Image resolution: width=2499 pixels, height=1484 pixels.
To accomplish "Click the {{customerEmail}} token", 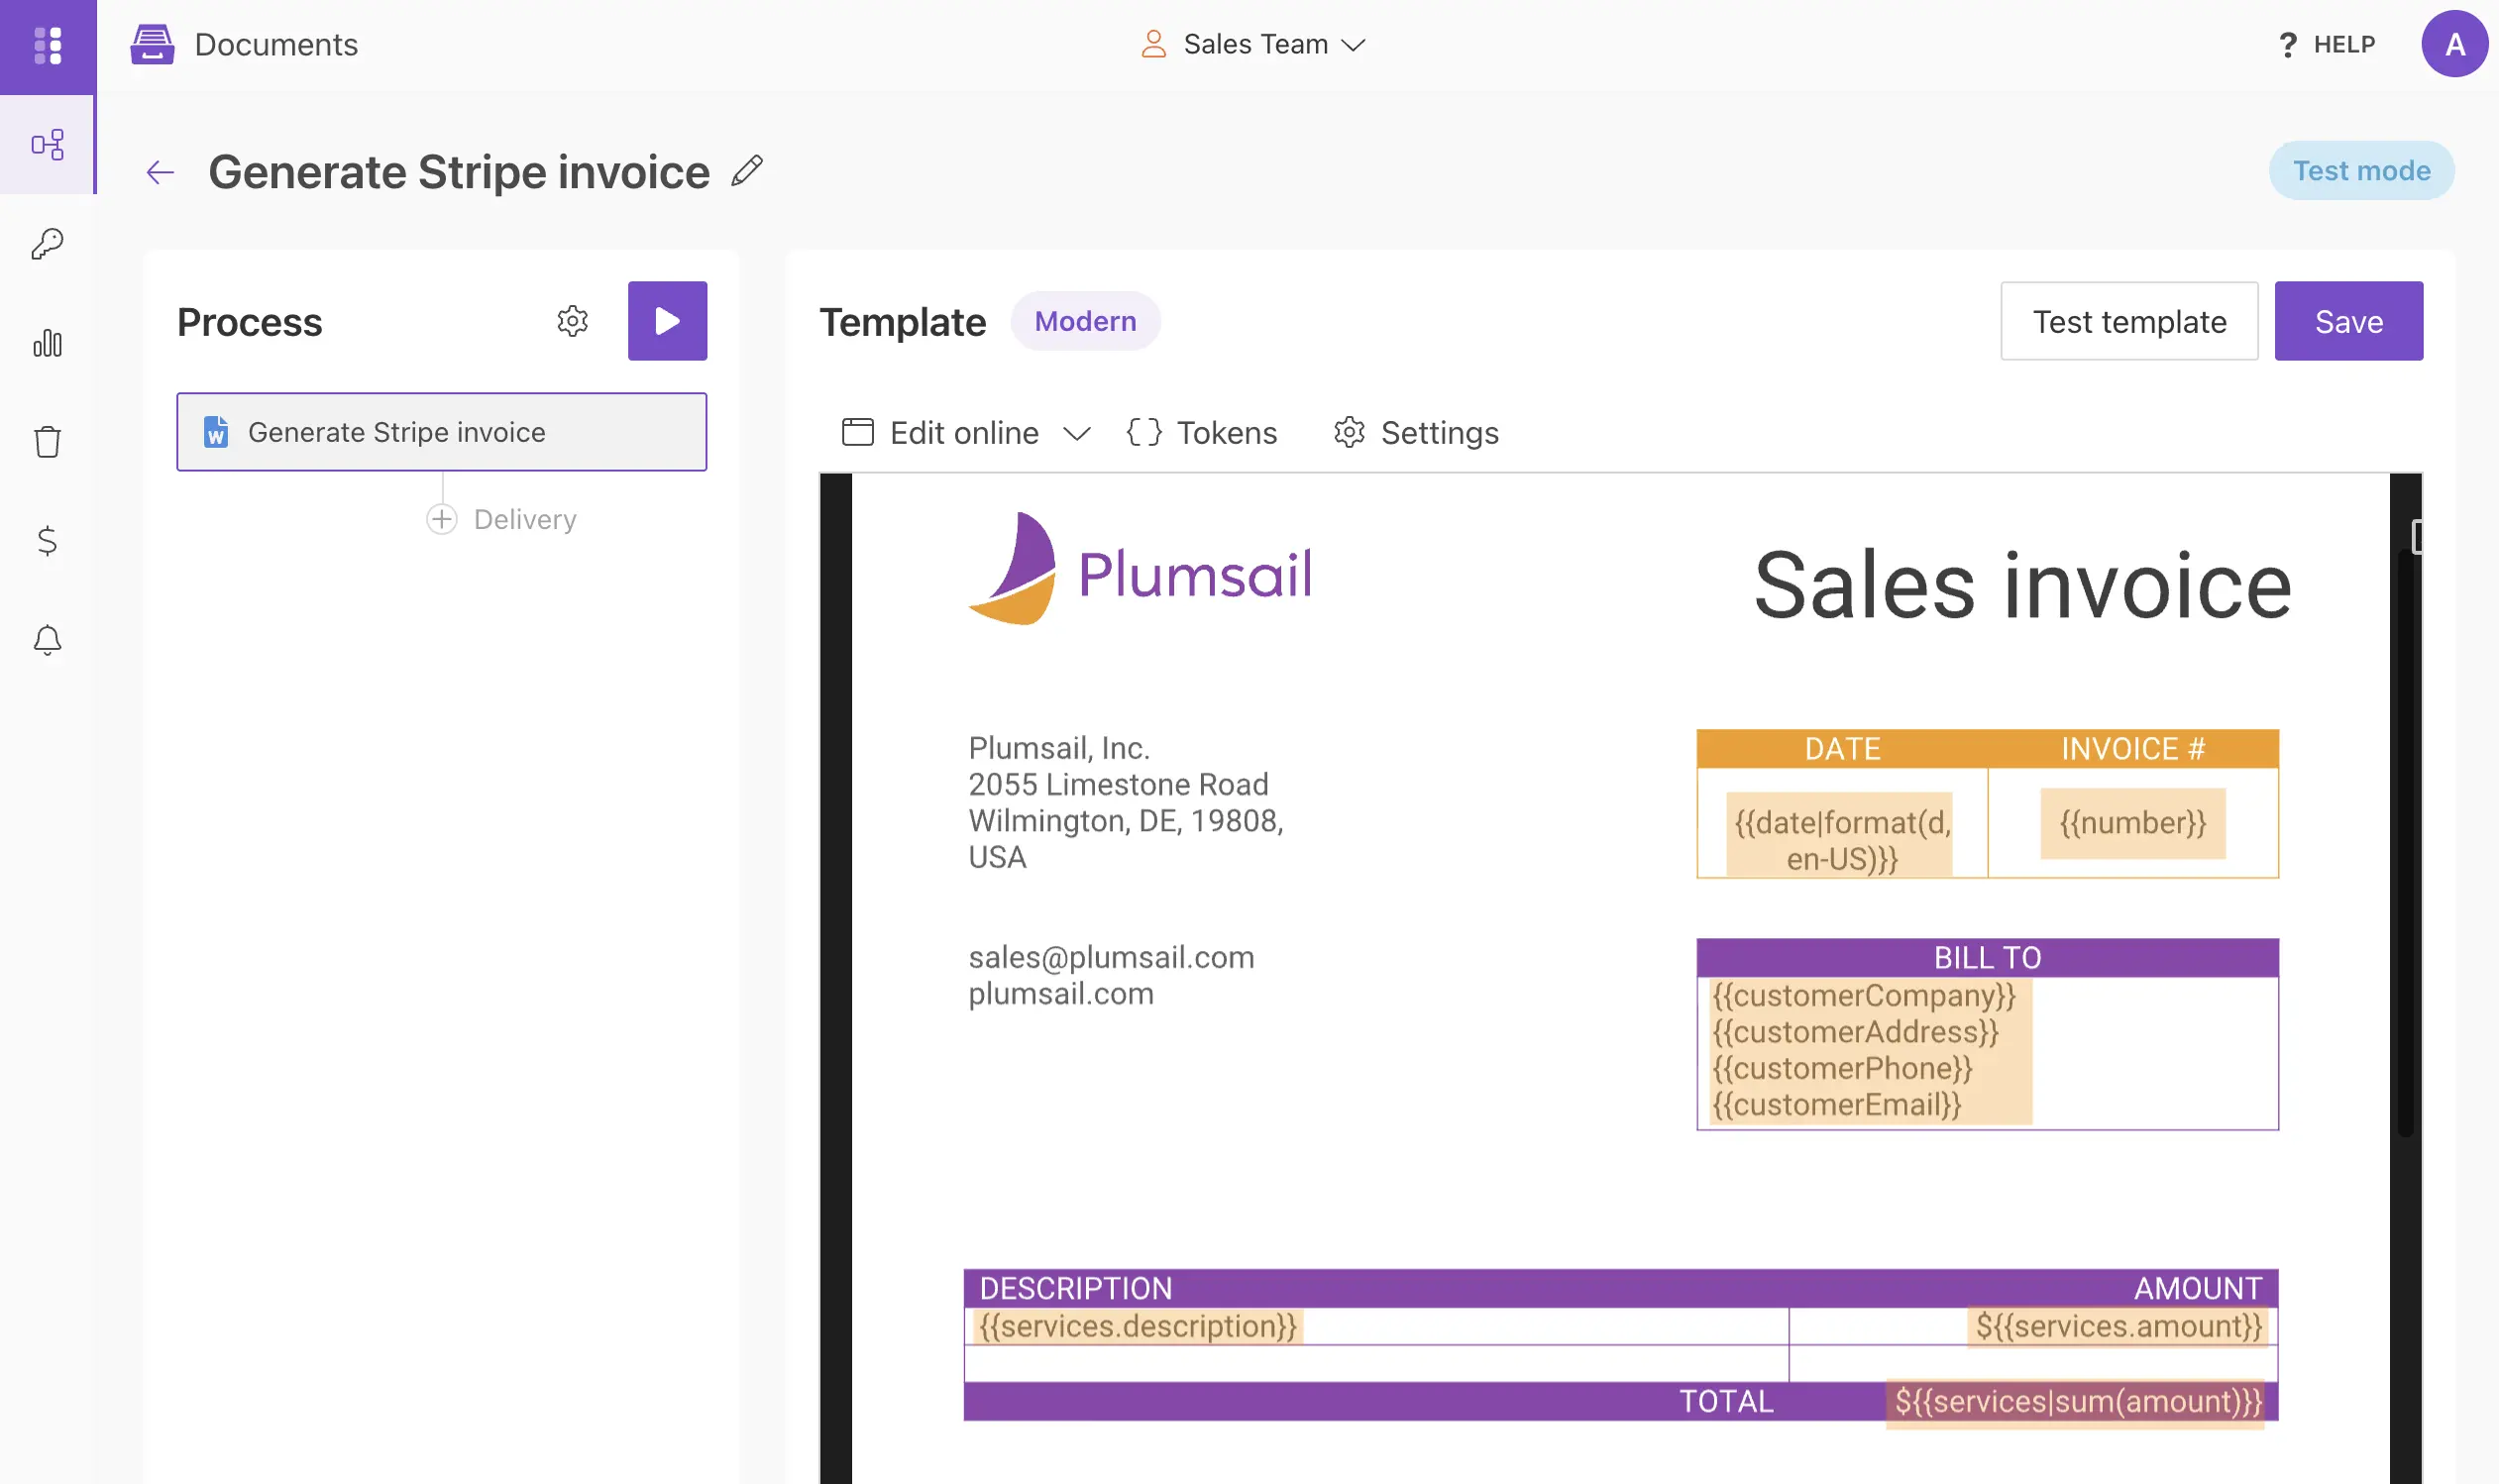I will pos(1836,1105).
